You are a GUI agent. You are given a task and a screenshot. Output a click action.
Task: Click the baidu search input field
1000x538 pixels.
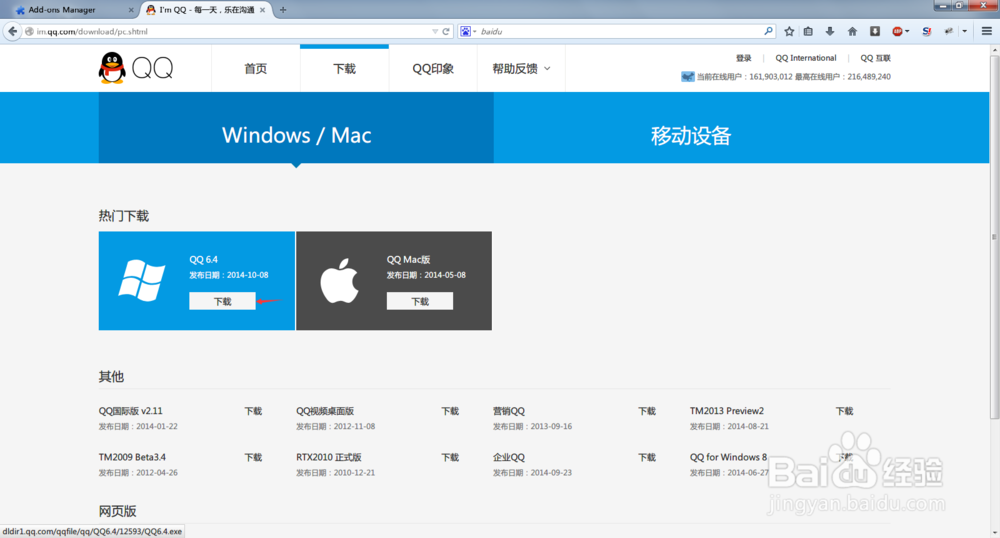[620, 31]
